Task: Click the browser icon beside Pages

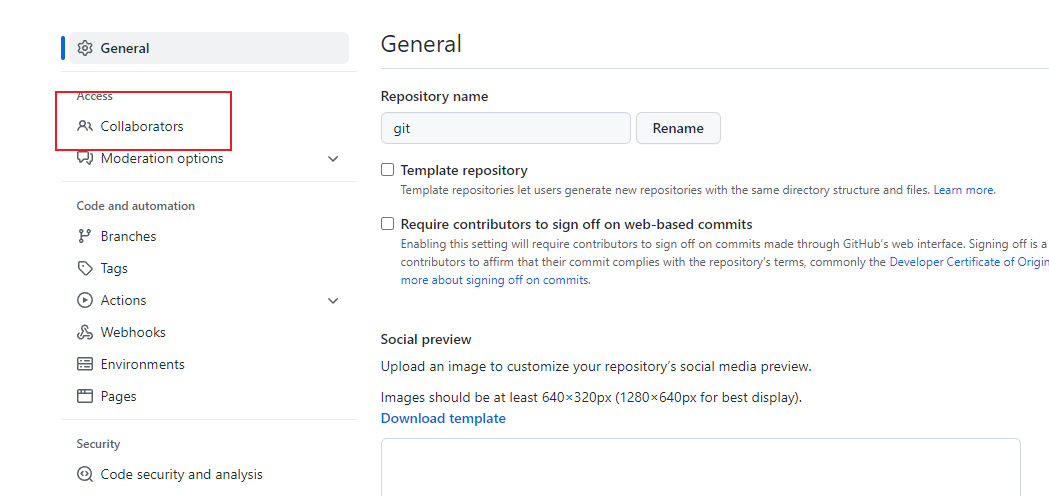Action: [x=84, y=396]
